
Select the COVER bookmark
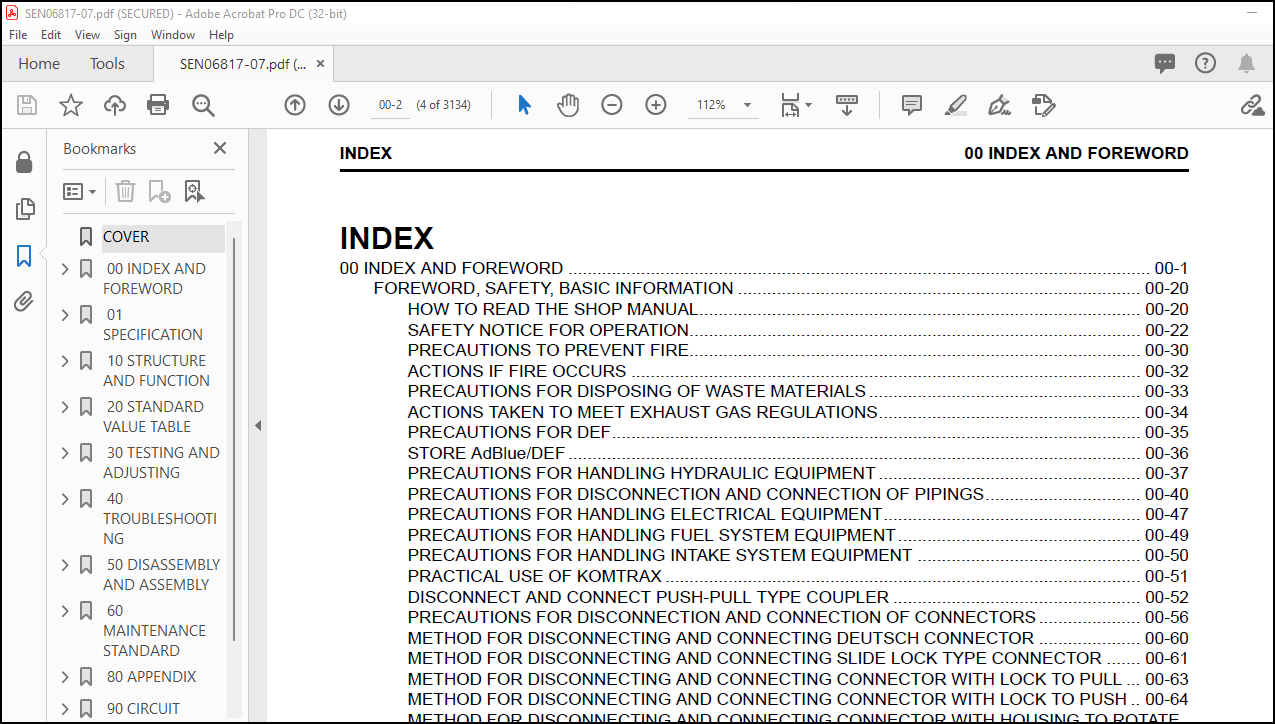pos(126,237)
